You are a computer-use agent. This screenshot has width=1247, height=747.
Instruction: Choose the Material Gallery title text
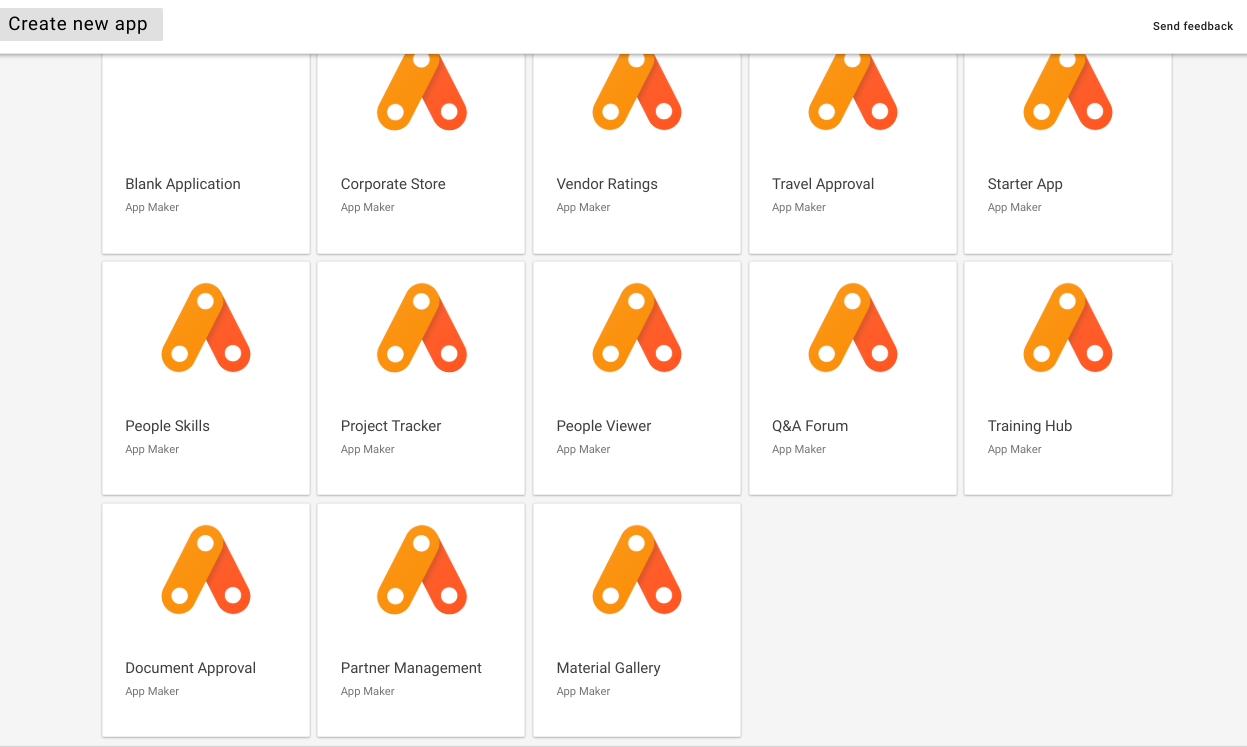[x=608, y=668]
